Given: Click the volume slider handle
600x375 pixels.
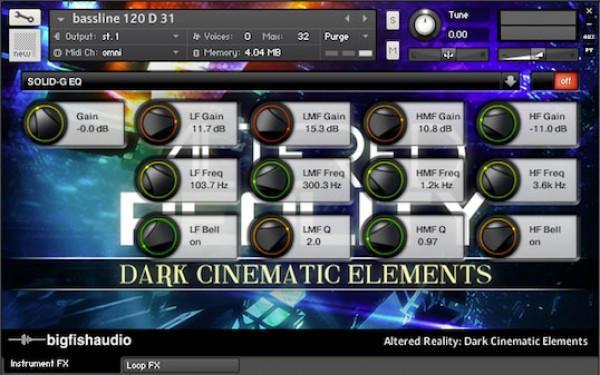Looking at the screenshot, I should 539,55.
